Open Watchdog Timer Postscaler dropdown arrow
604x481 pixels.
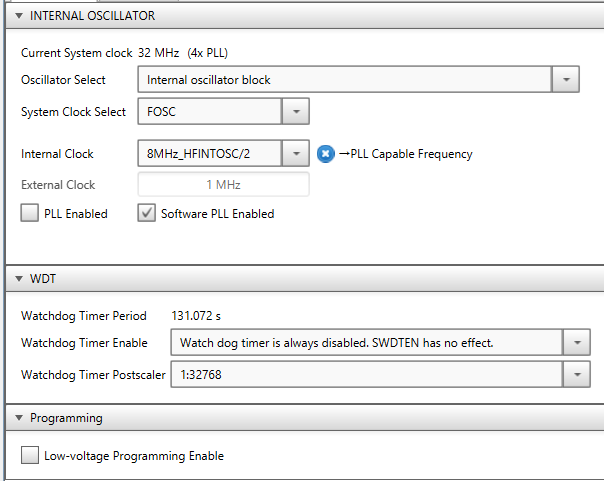(x=576, y=375)
